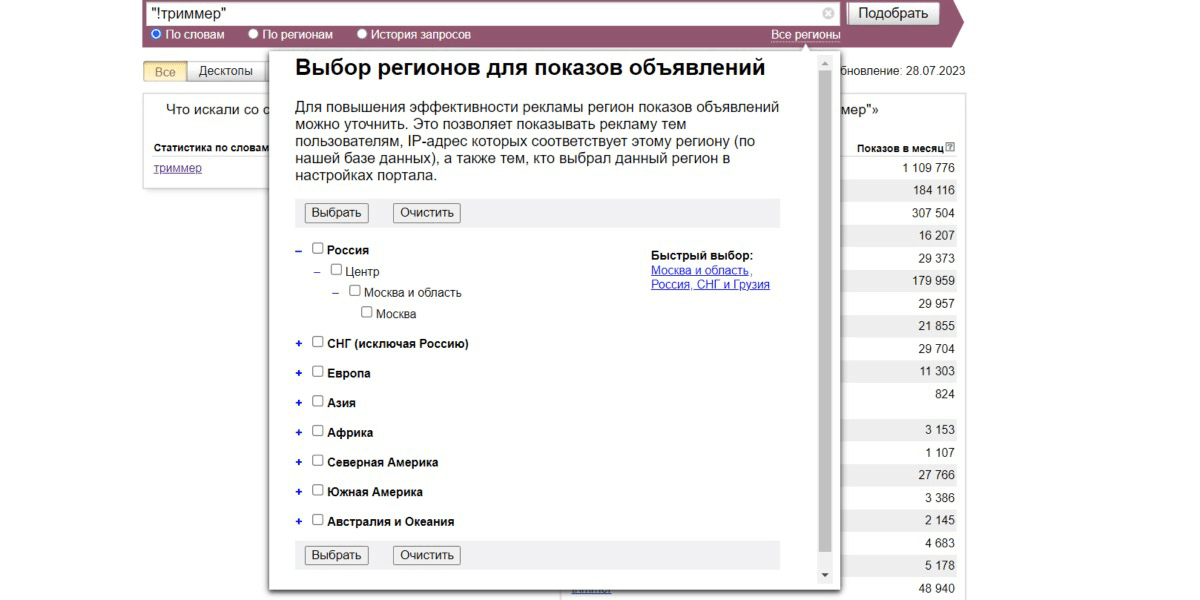1200x600 pixels.
Task: Click the 307 504 impressions value
Action: click(x=933, y=213)
